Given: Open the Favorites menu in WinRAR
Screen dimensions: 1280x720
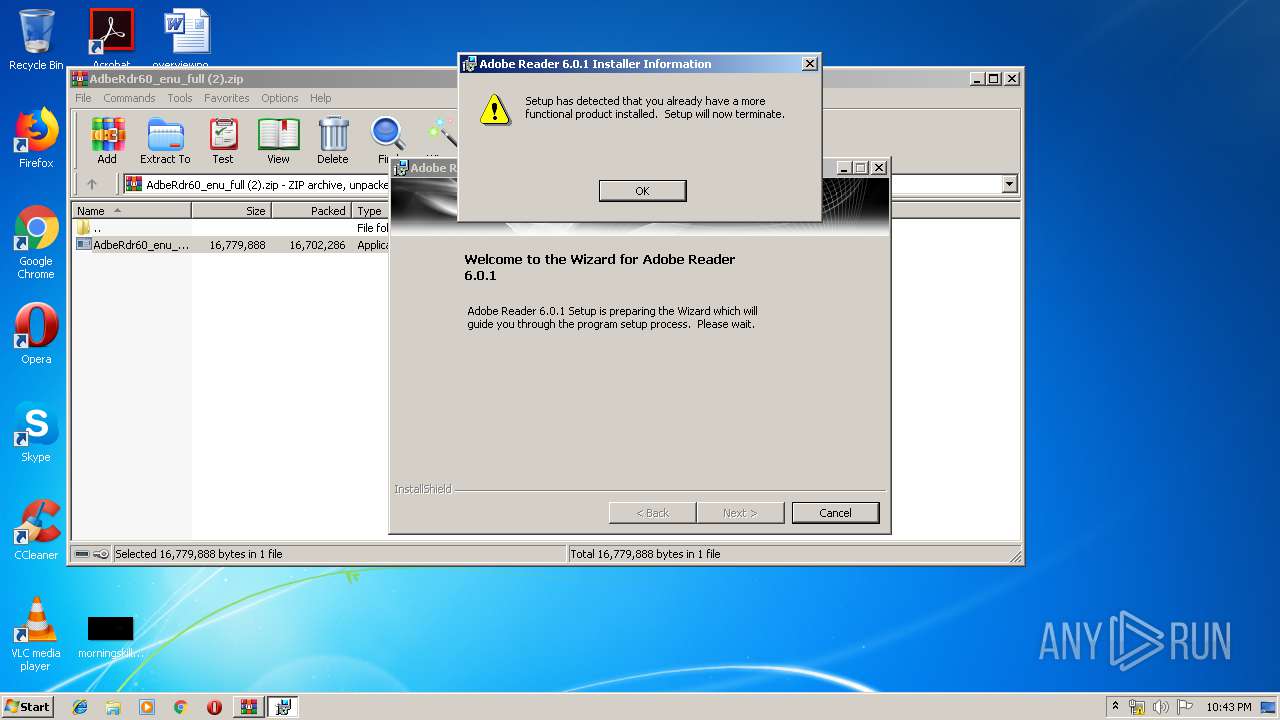Looking at the screenshot, I should click(227, 98).
